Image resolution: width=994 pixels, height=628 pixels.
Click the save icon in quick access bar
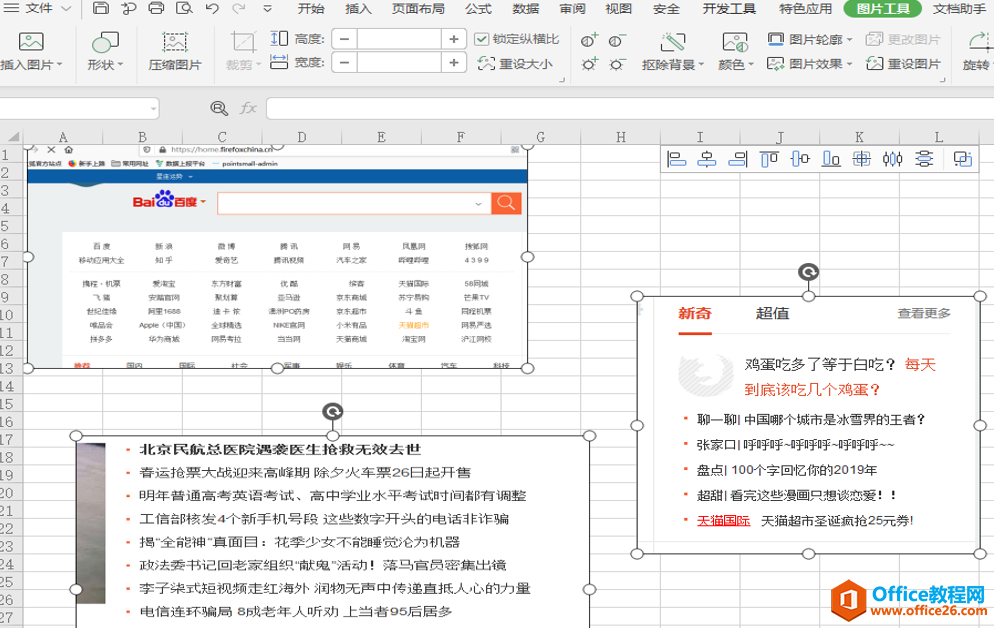pos(101,8)
